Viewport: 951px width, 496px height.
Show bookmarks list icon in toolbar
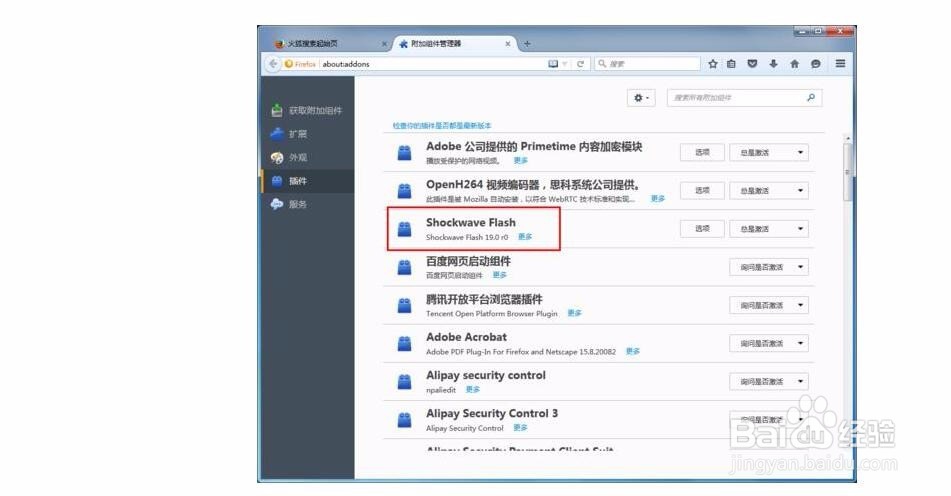click(731, 64)
